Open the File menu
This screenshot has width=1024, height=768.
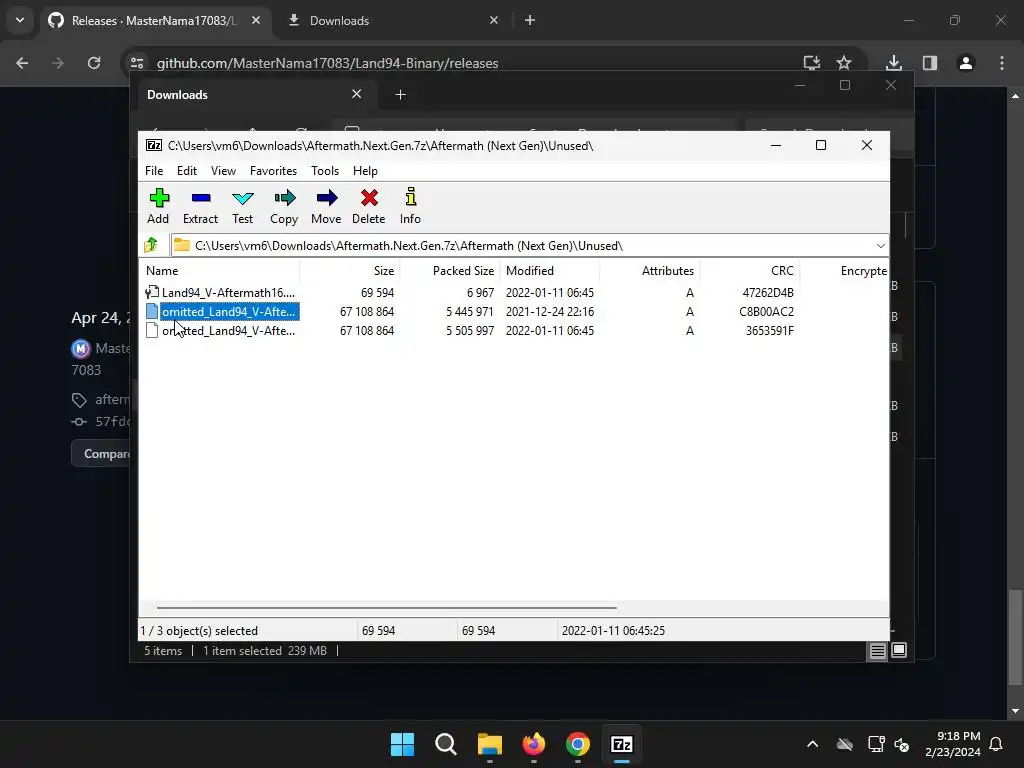pos(154,170)
